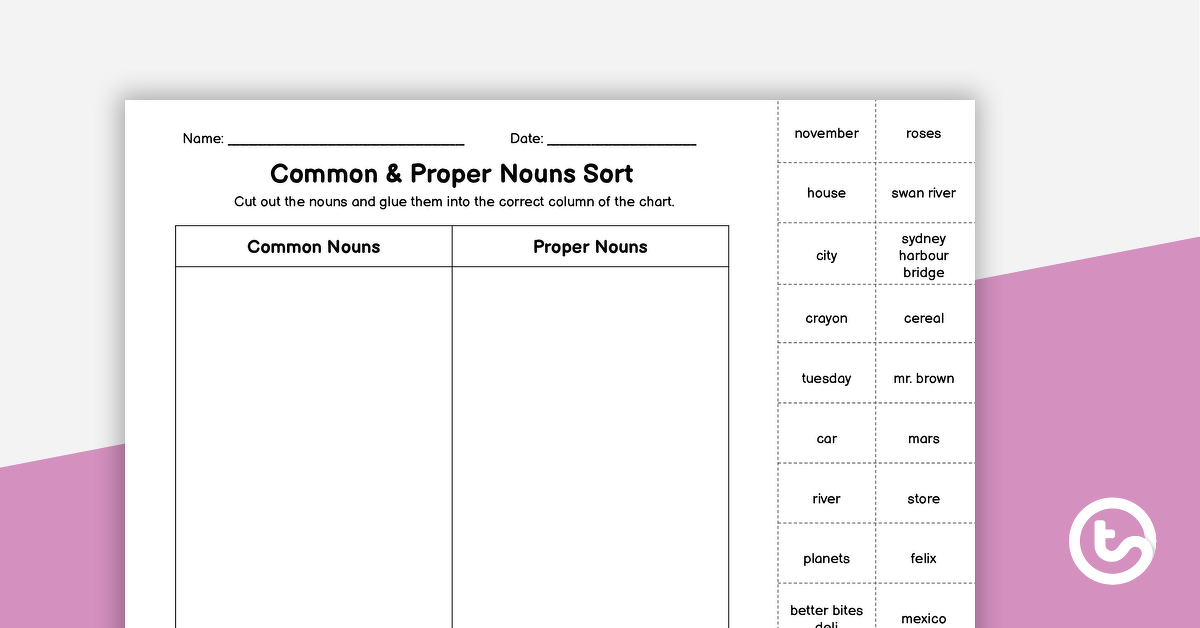Choose the "mr. brown" card

(923, 377)
